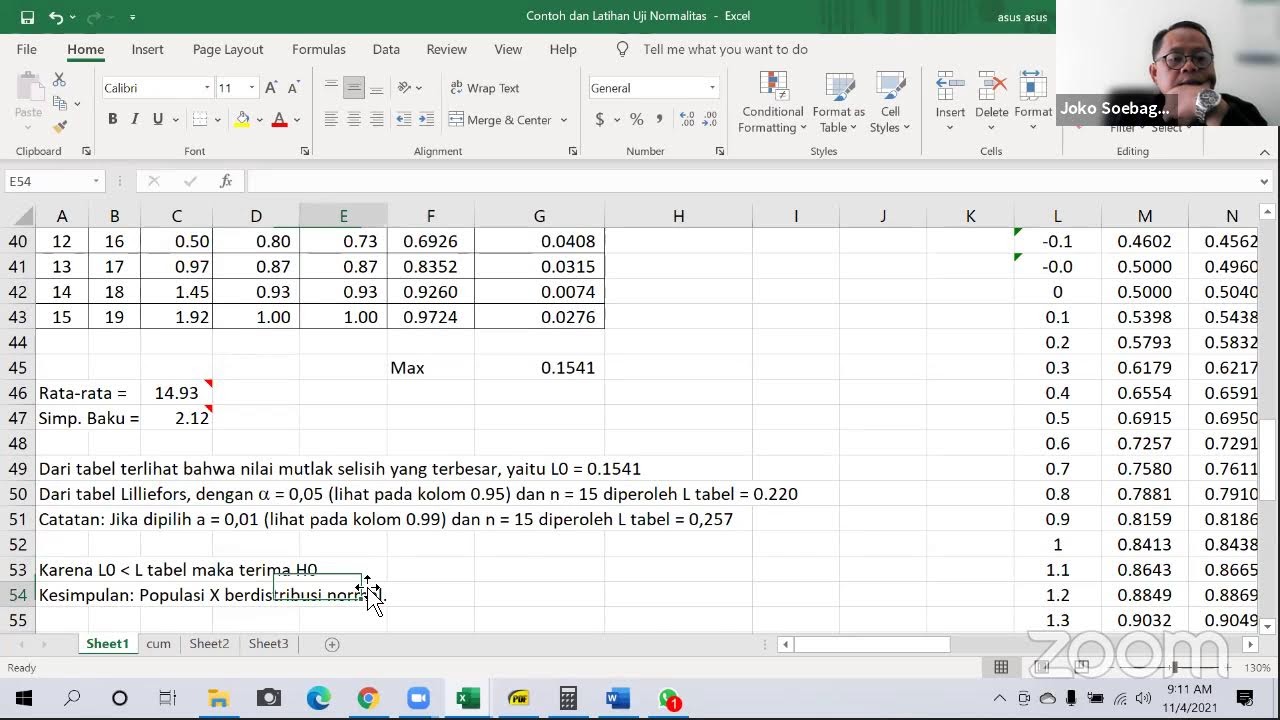The height and width of the screenshot is (720, 1280).
Task: Open the Format as Table gallery
Action: pyautogui.click(x=838, y=102)
